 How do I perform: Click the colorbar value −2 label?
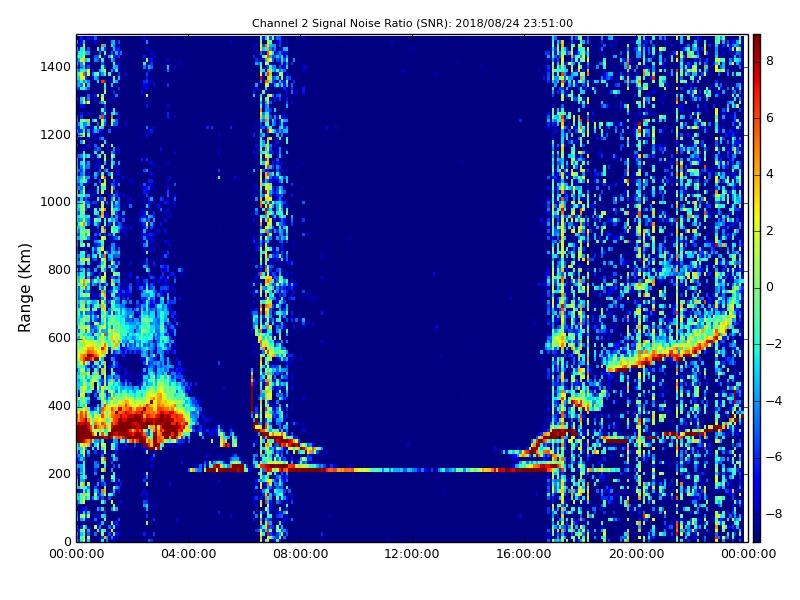(x=774, y=344)
